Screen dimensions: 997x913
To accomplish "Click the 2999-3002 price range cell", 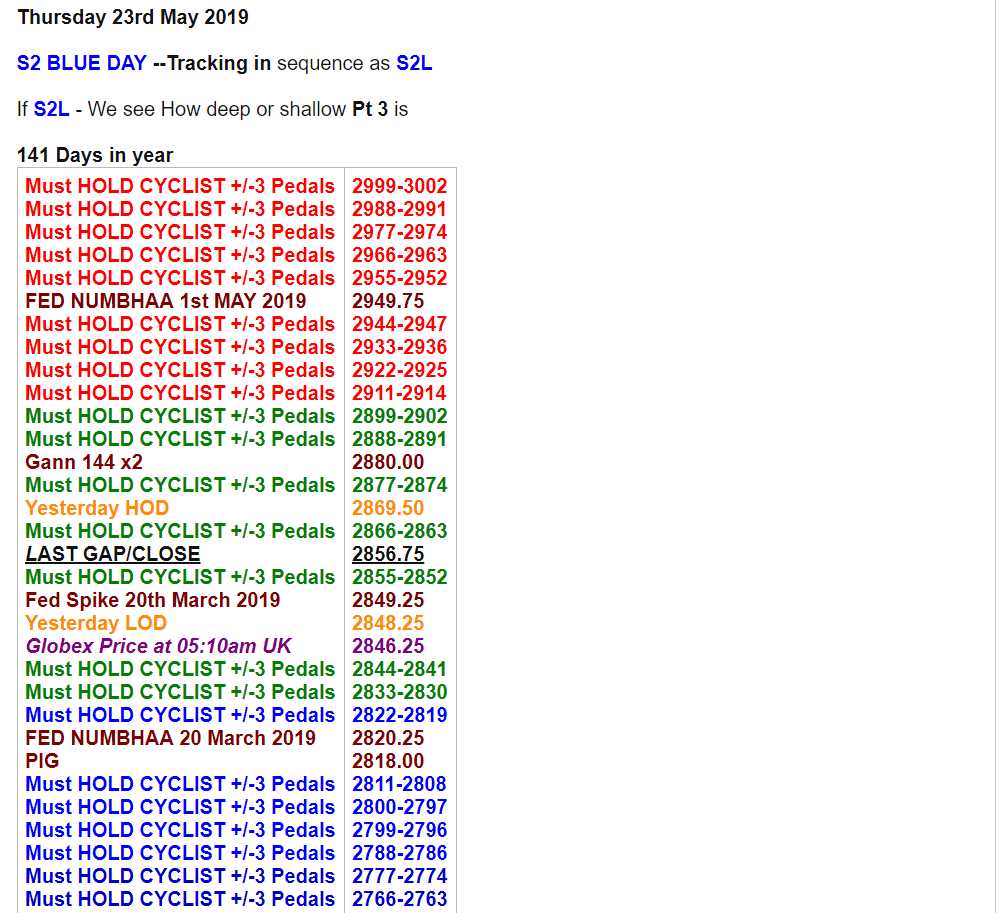I will pos(399,186).
